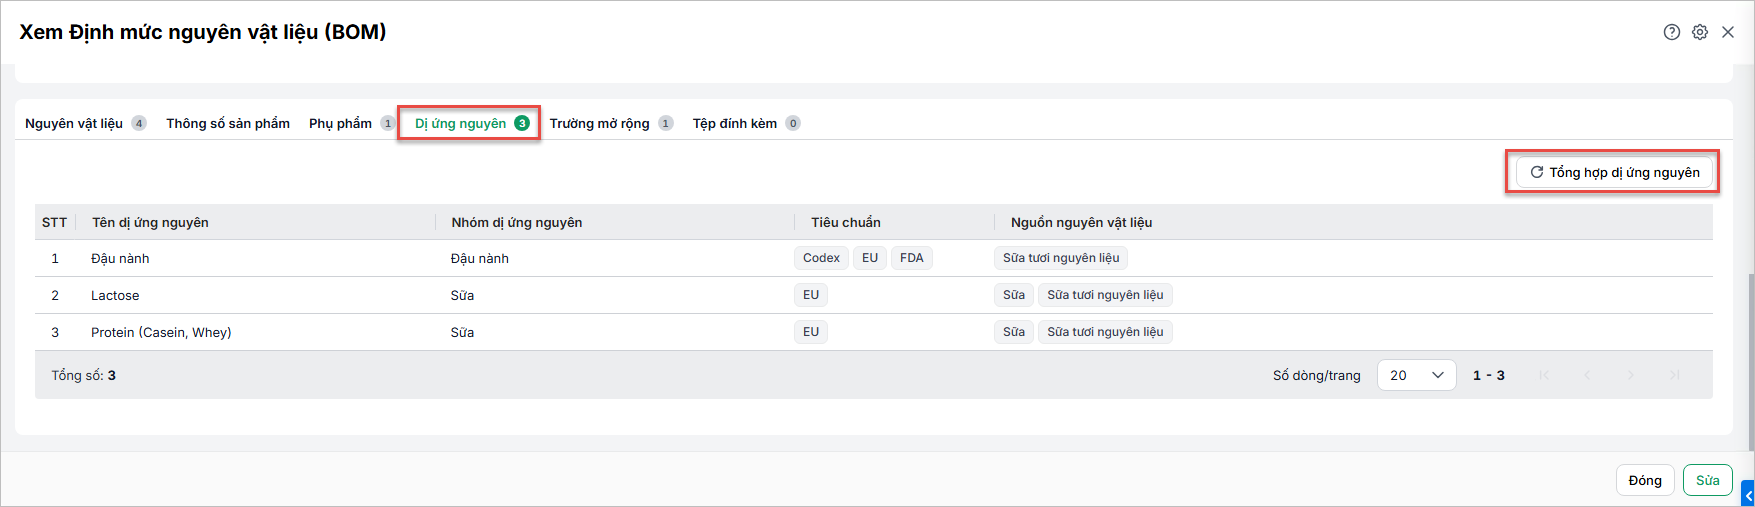Expand the blue side panel arrow

[1748, 494]
